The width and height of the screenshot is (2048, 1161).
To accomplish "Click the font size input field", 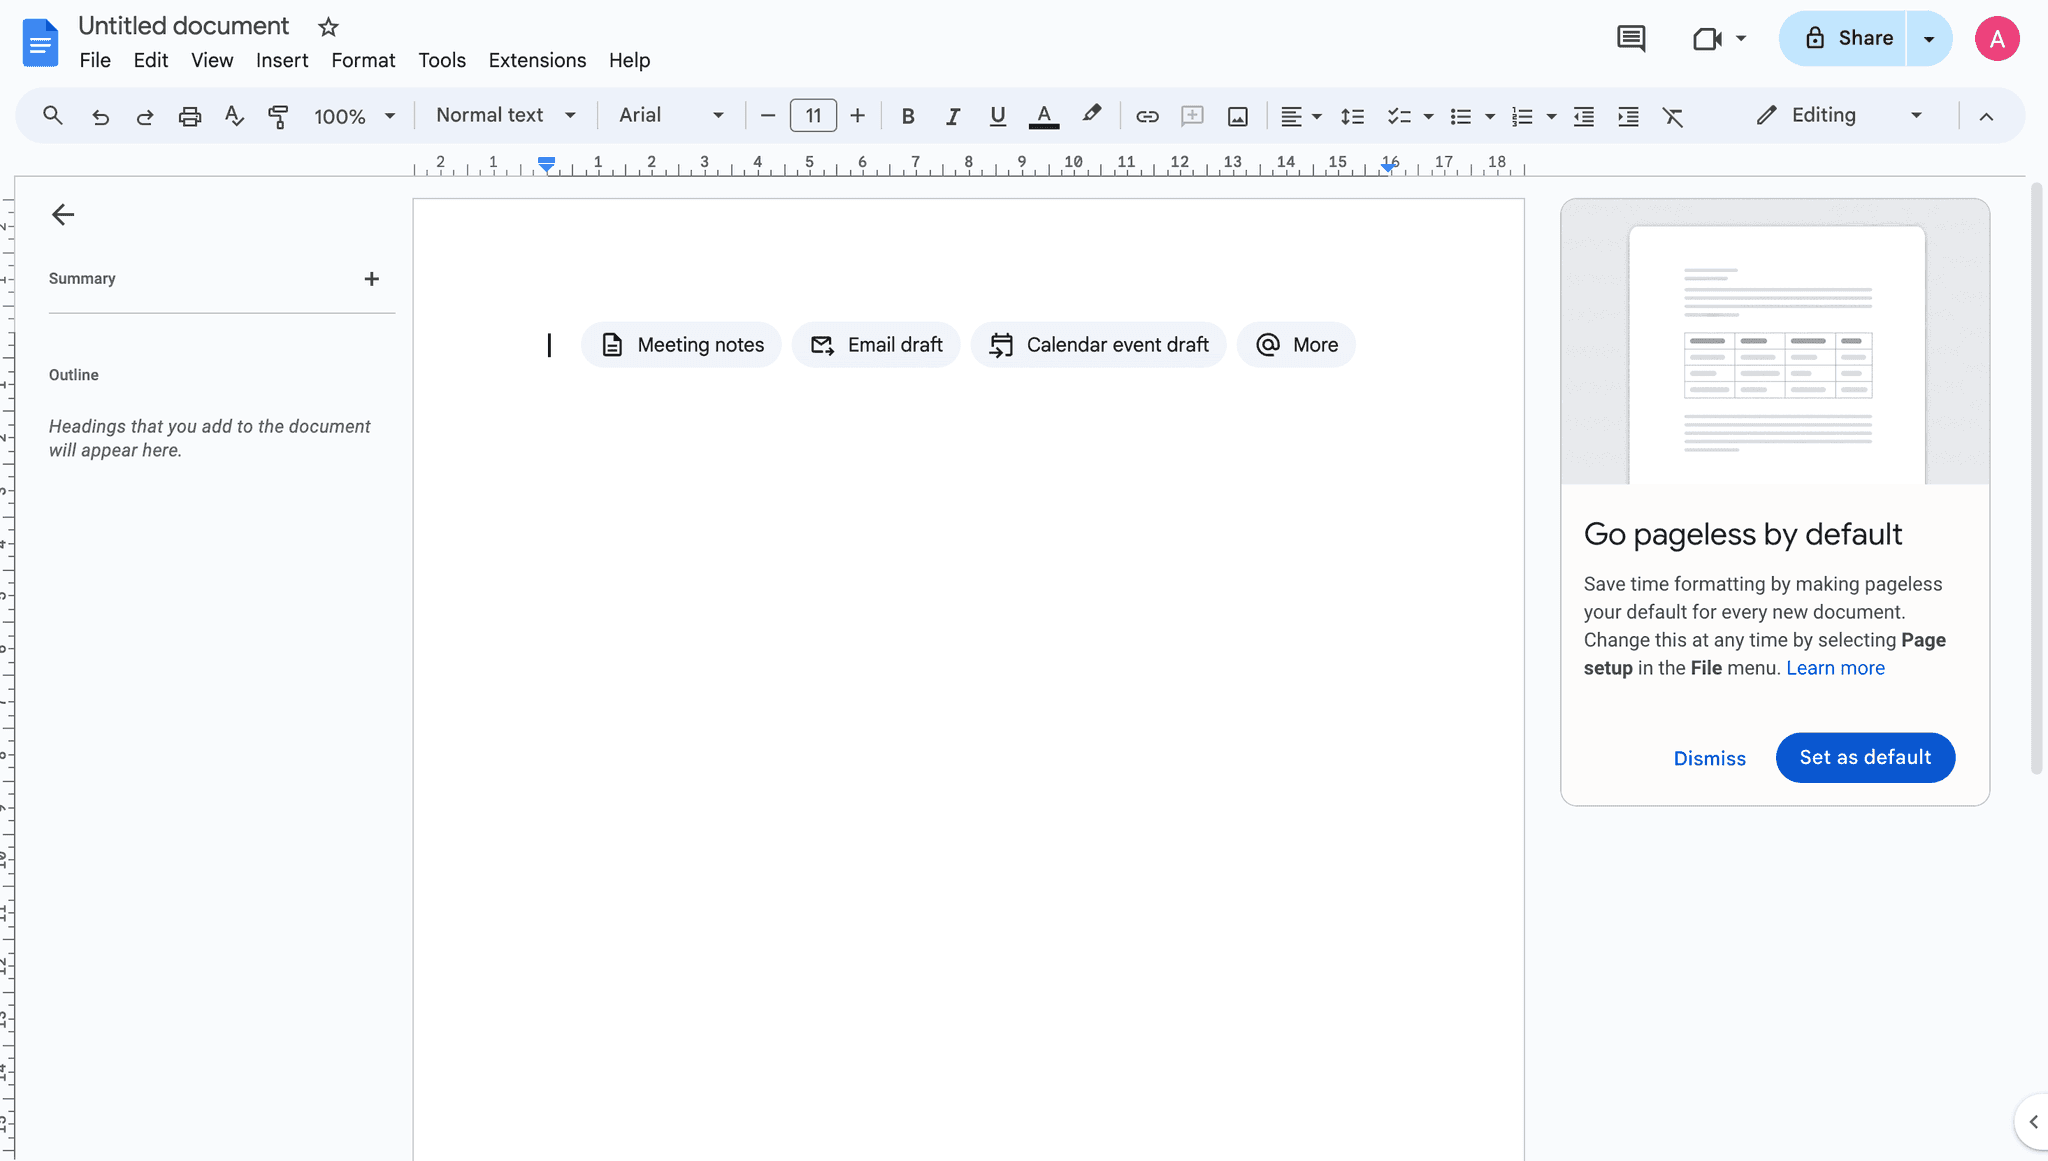I will (813, 116).
